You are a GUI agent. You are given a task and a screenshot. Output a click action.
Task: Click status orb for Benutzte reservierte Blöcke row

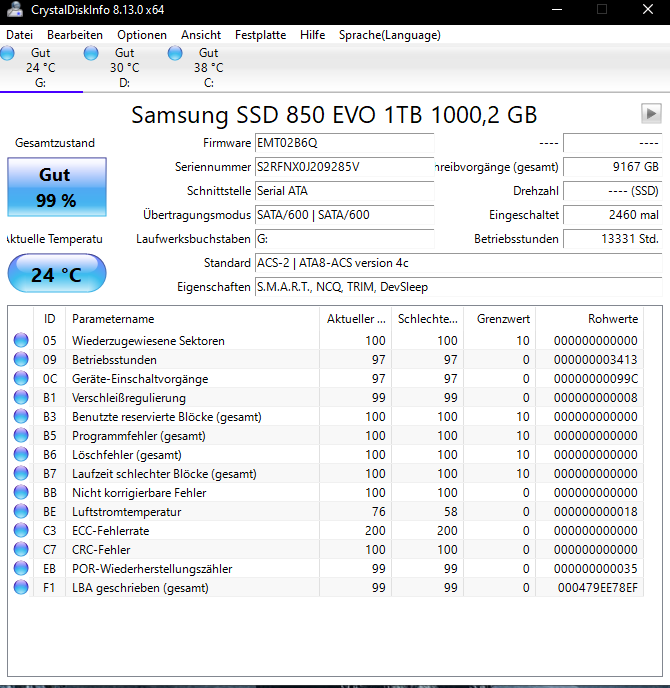coord(21,416)
